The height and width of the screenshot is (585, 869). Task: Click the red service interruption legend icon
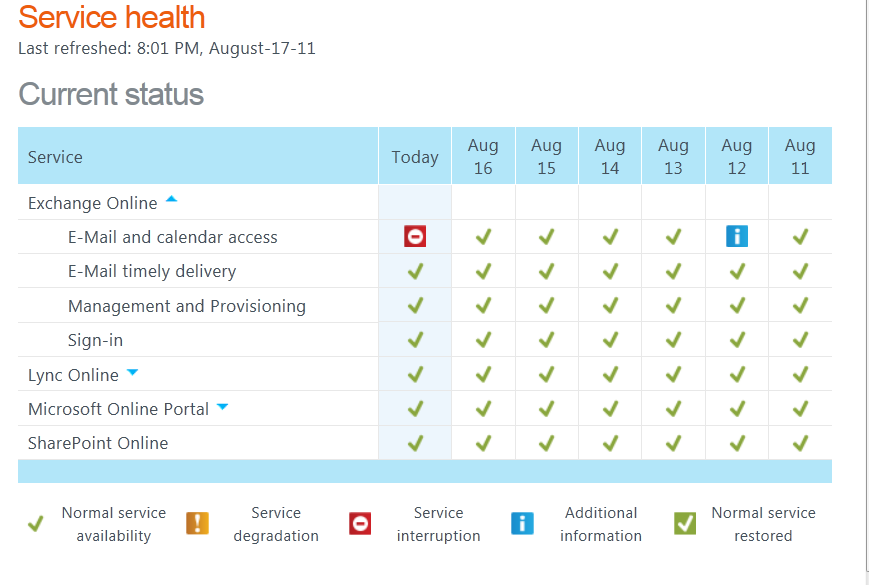[360, 523]
